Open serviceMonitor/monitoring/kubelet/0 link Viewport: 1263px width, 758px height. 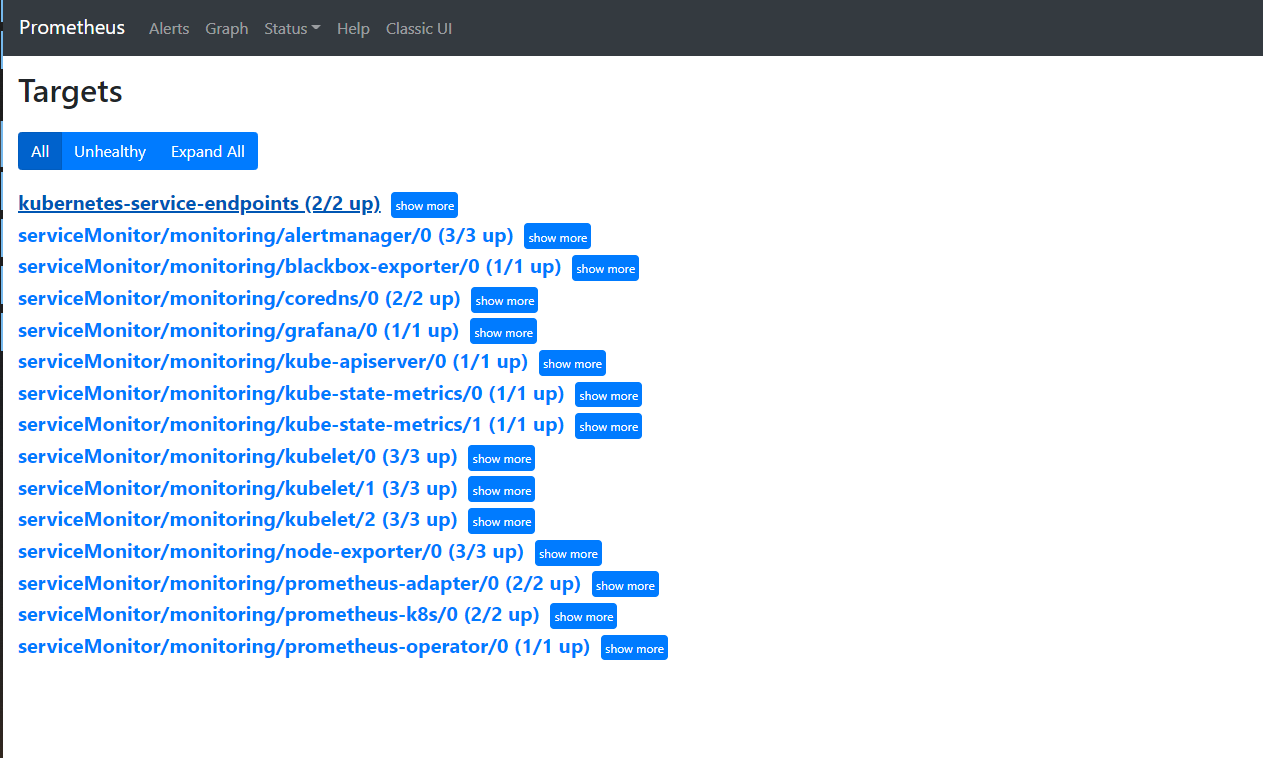[x=238, y=457]
